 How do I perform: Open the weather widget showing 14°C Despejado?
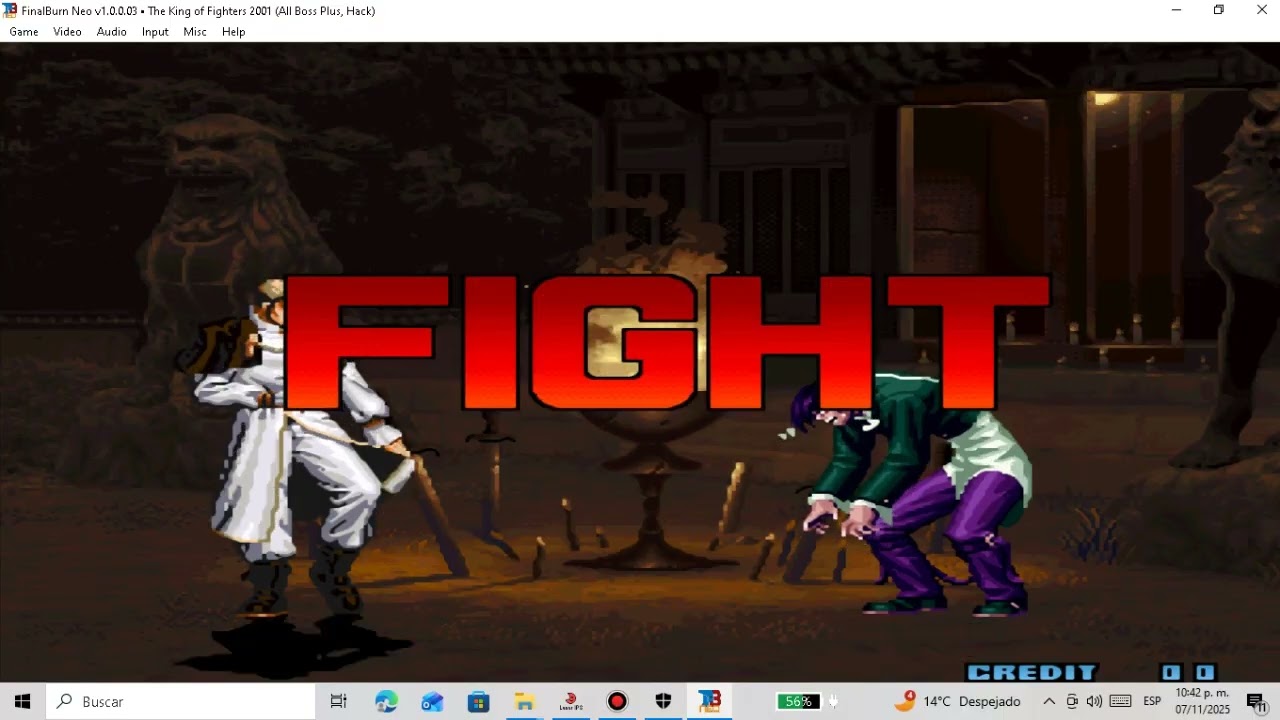(957, 702)
